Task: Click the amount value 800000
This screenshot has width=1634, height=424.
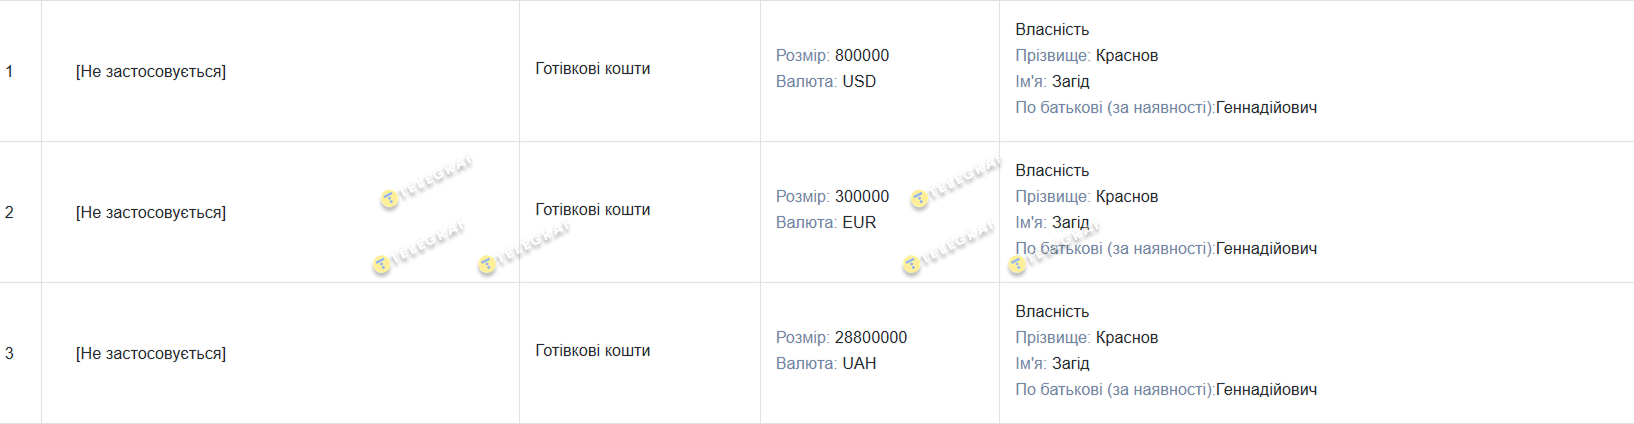Action: coord(861,56)
